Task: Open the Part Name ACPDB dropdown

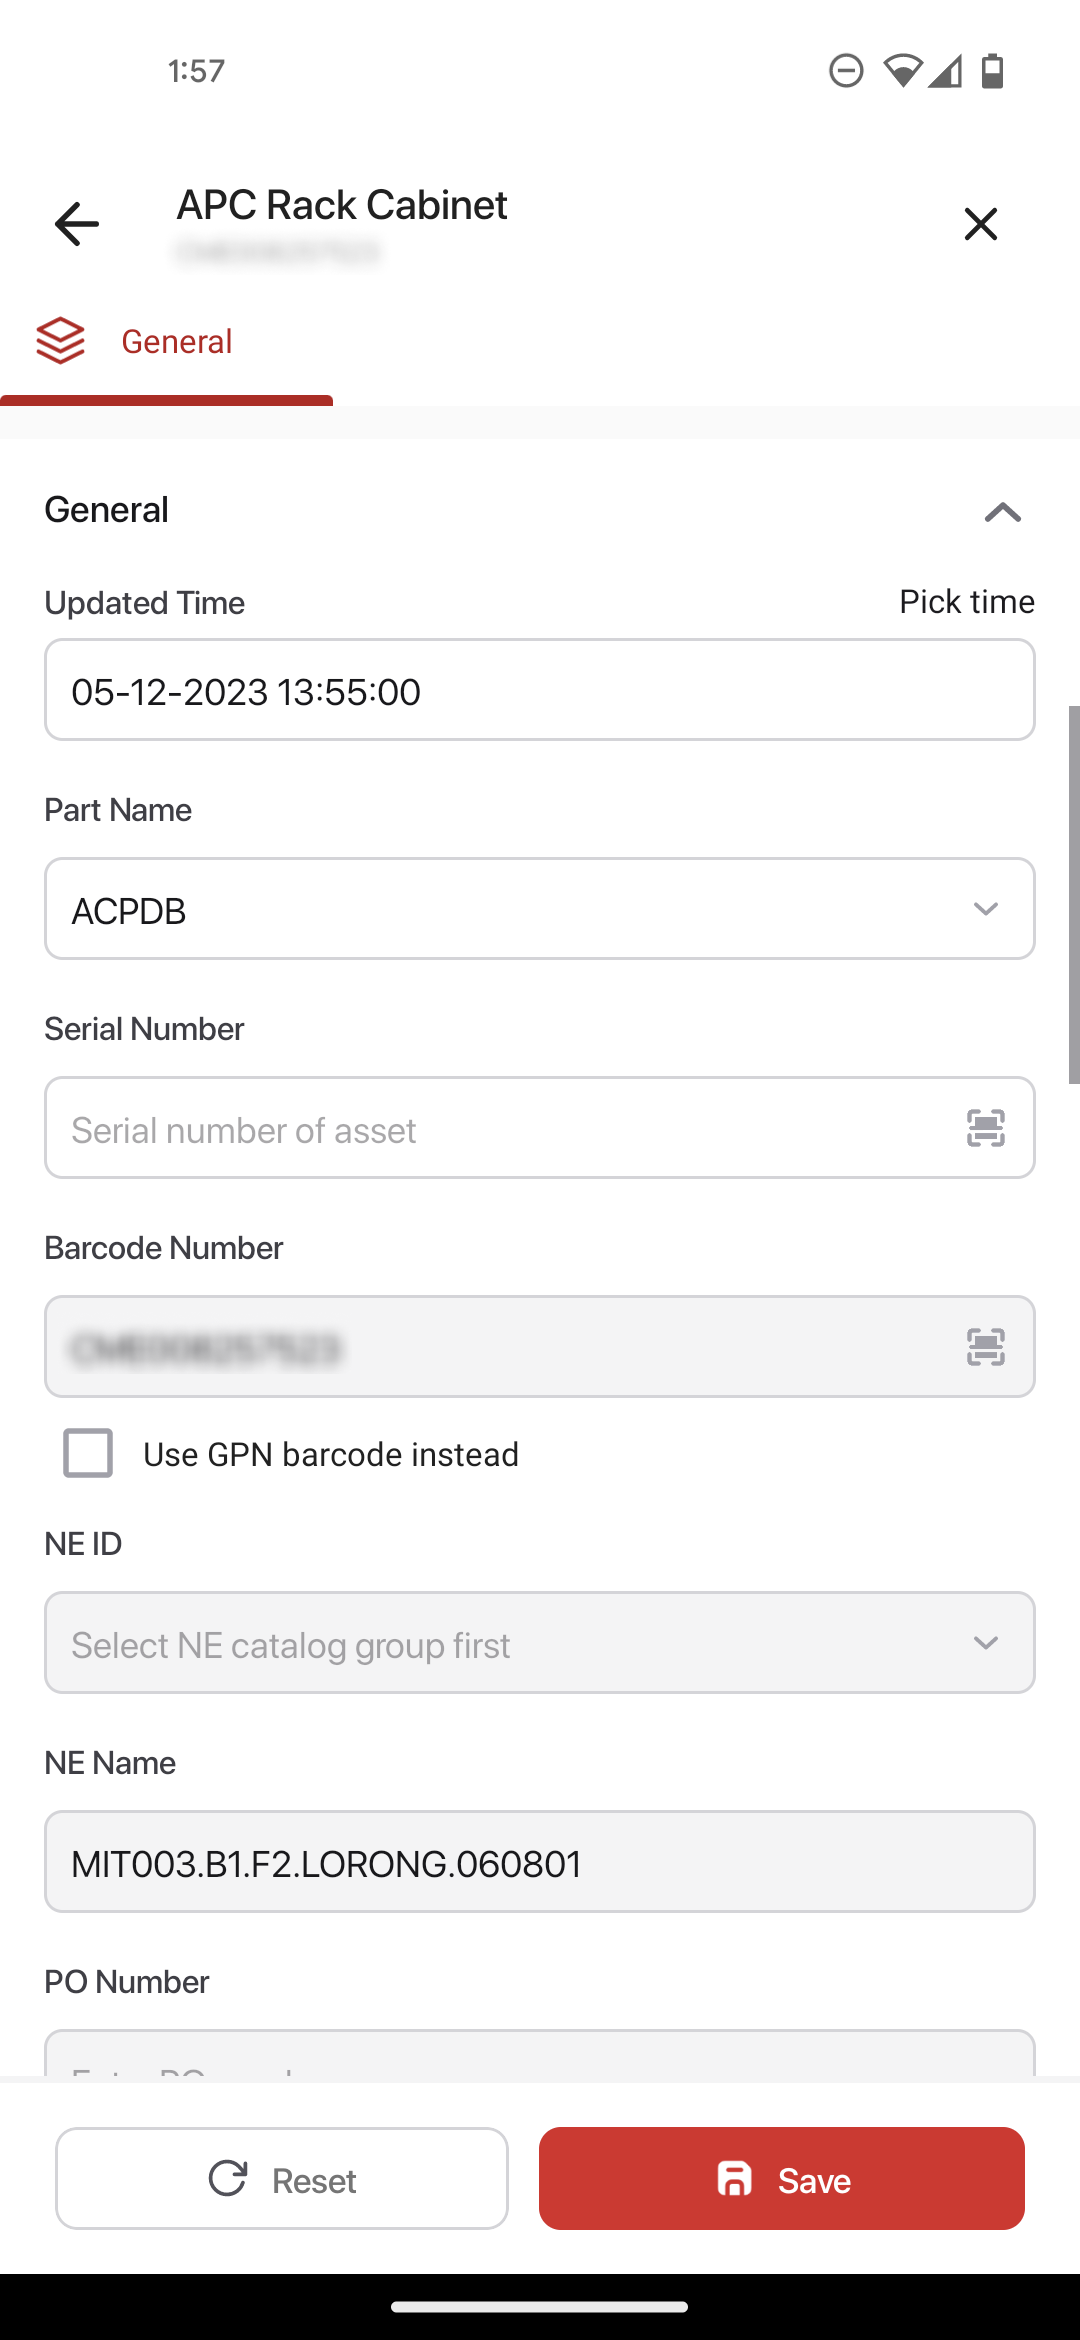Action: click(540, 908)
